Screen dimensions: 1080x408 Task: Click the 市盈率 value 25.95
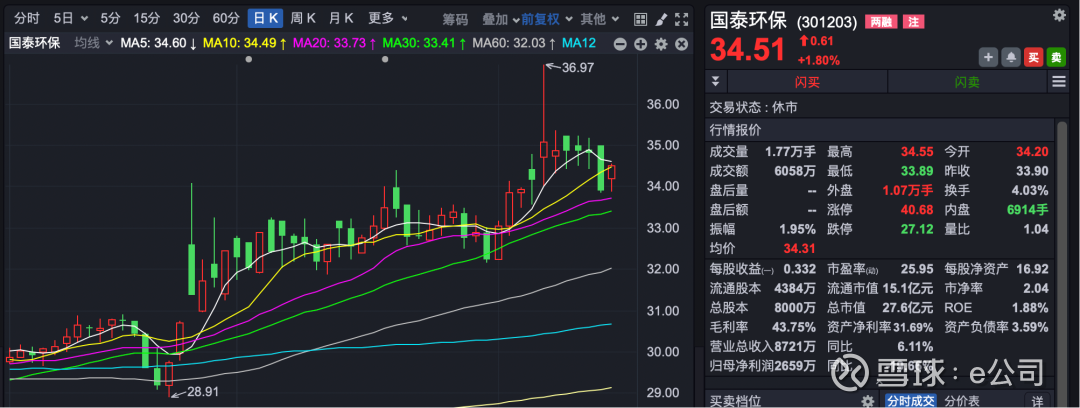pos(917,268)
